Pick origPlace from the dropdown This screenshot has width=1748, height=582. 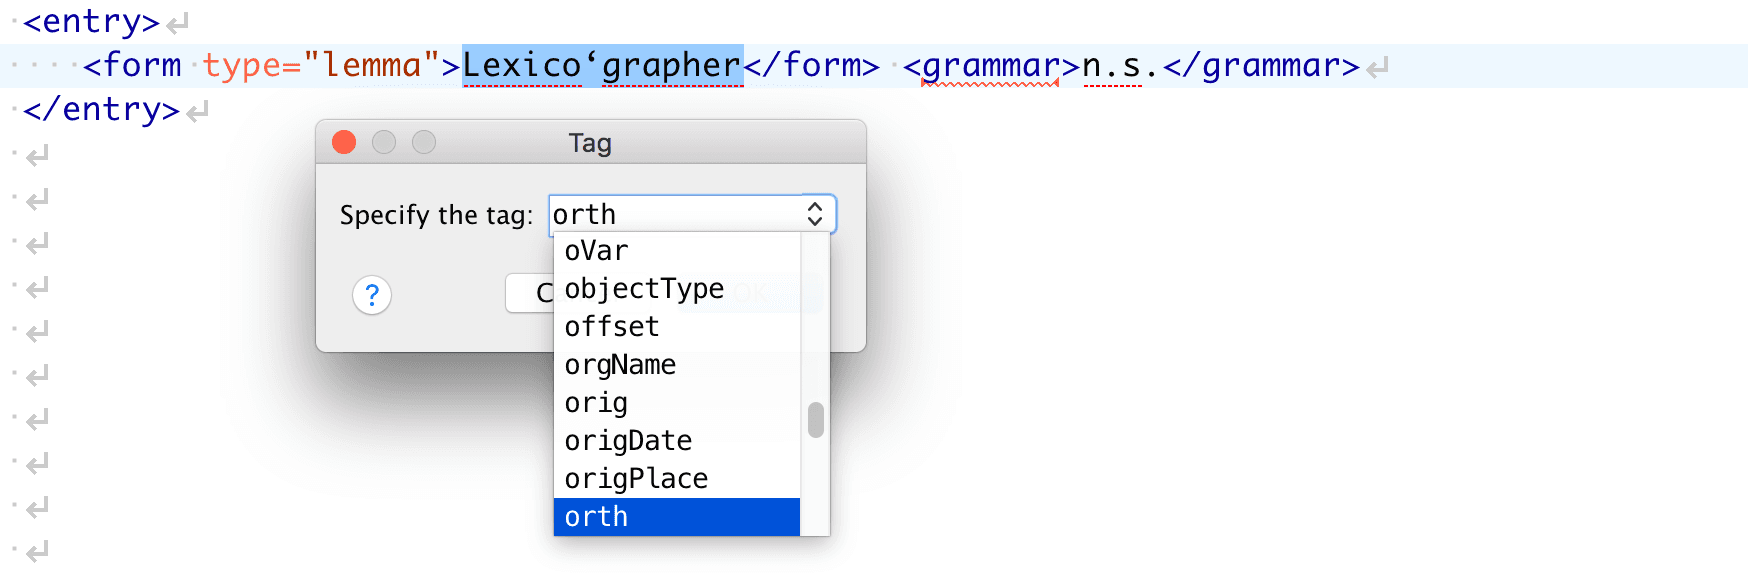[x=677, y=479]
